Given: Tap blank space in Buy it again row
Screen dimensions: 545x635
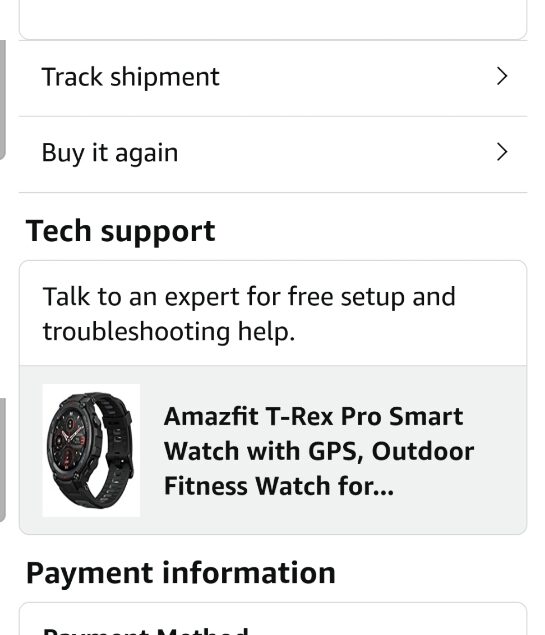Looking at the screenshot, I should pyautogui.click(x=336, y=153).
